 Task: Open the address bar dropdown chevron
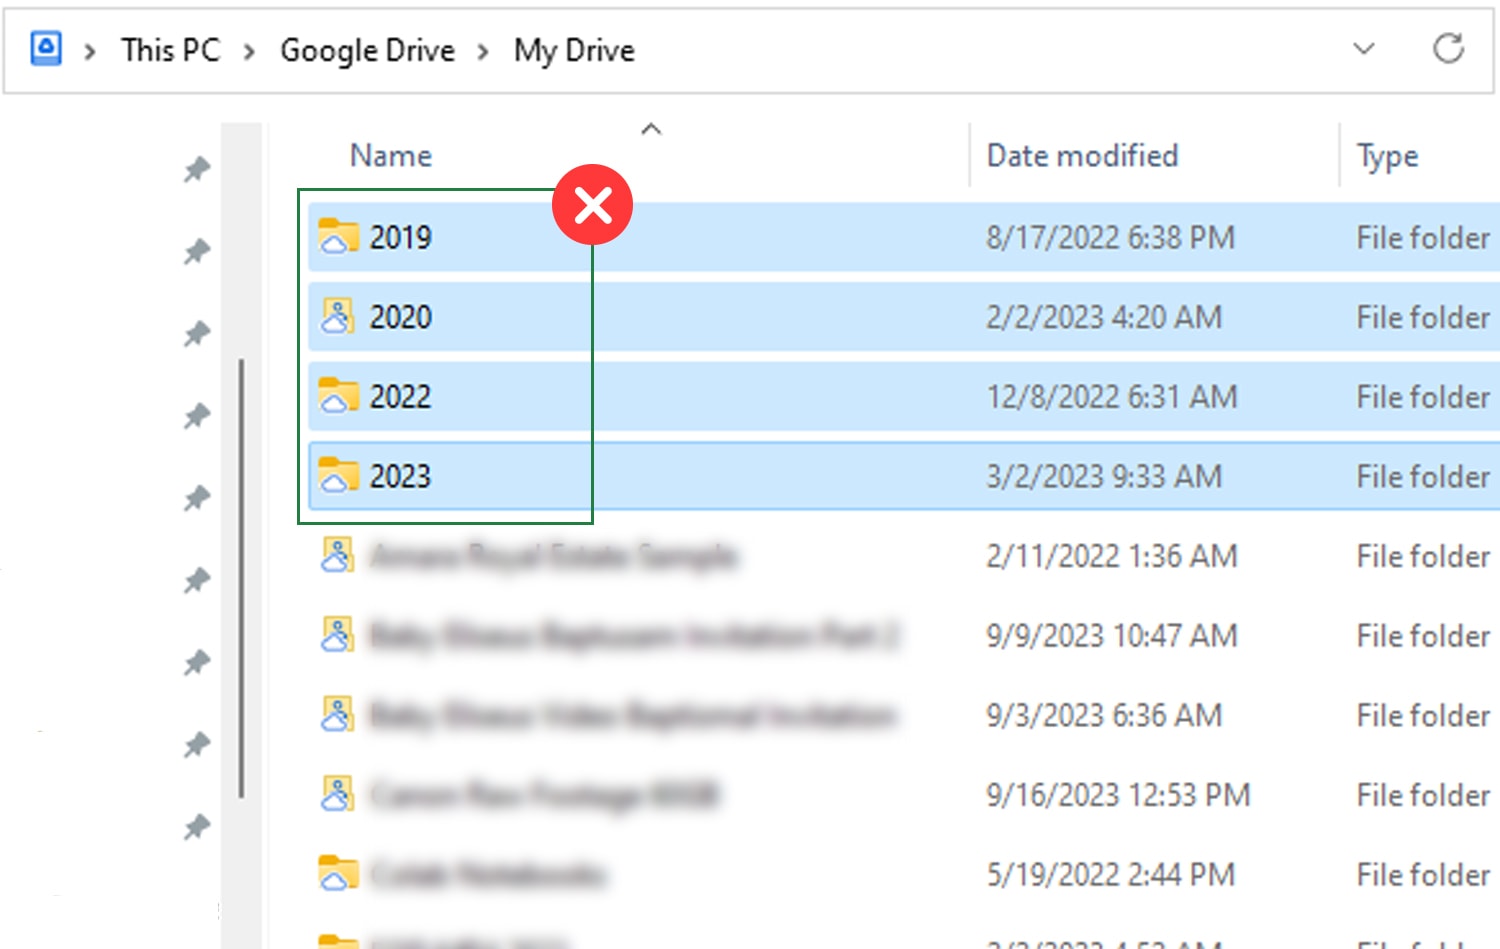[x=1362, y=49]
